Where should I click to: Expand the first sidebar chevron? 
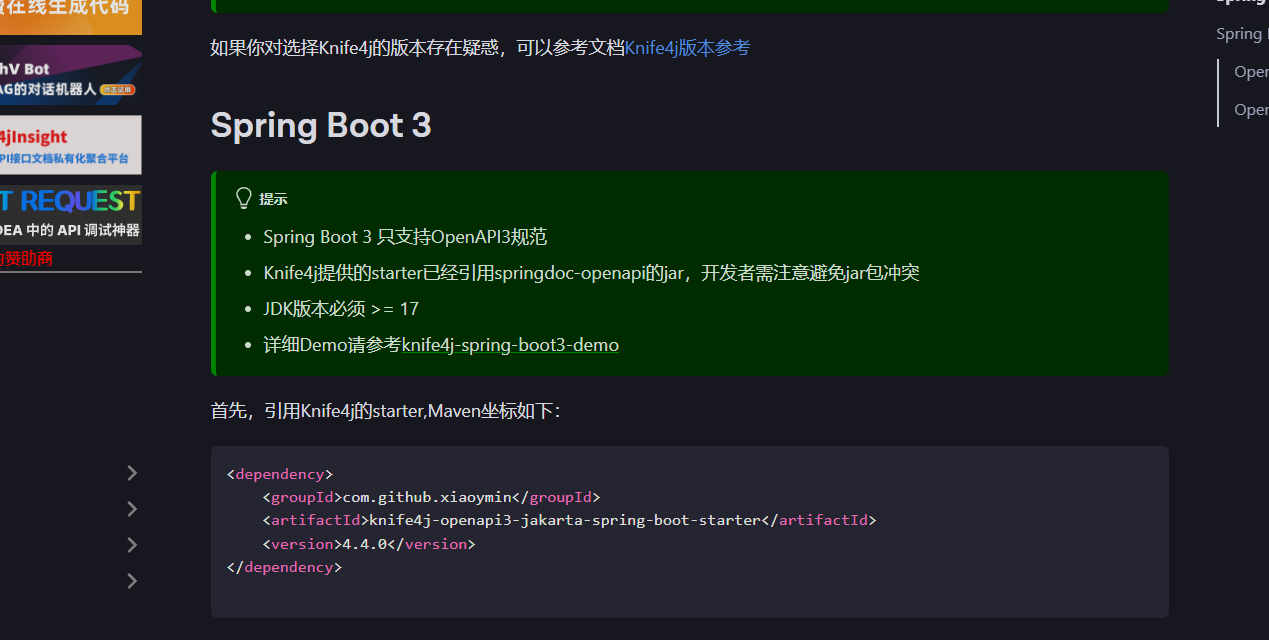point(131,472)
